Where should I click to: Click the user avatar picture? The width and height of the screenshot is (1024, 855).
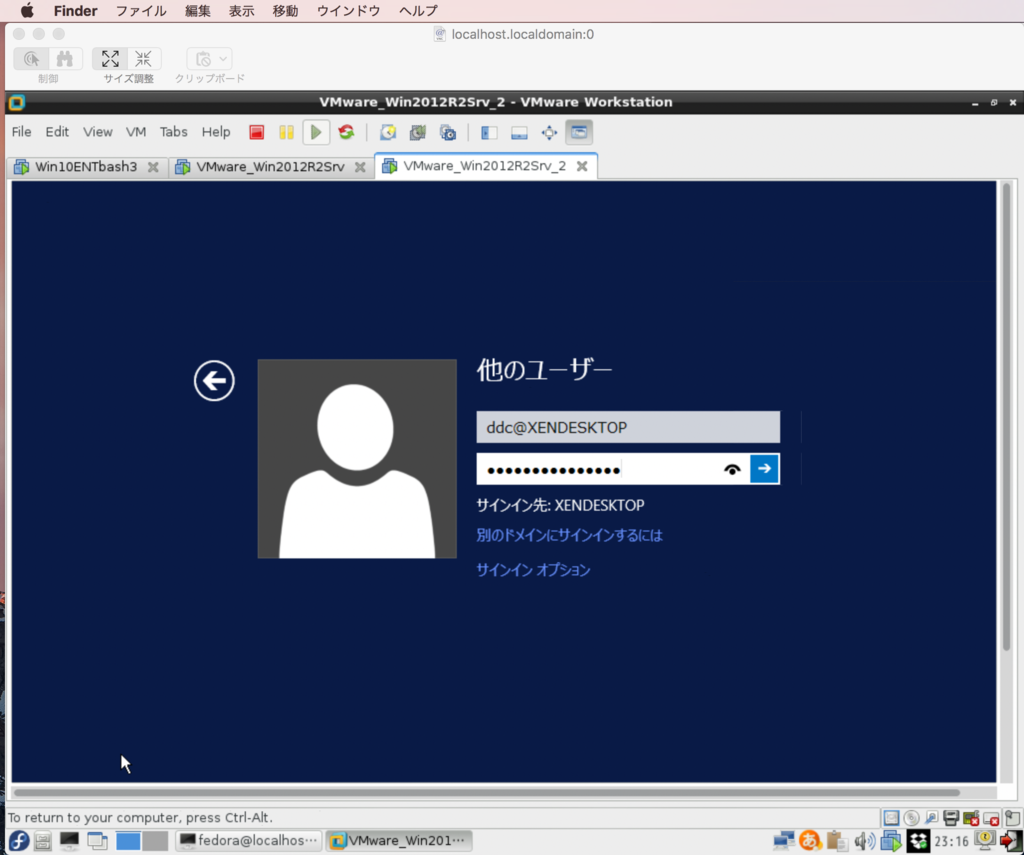point(357,459)
